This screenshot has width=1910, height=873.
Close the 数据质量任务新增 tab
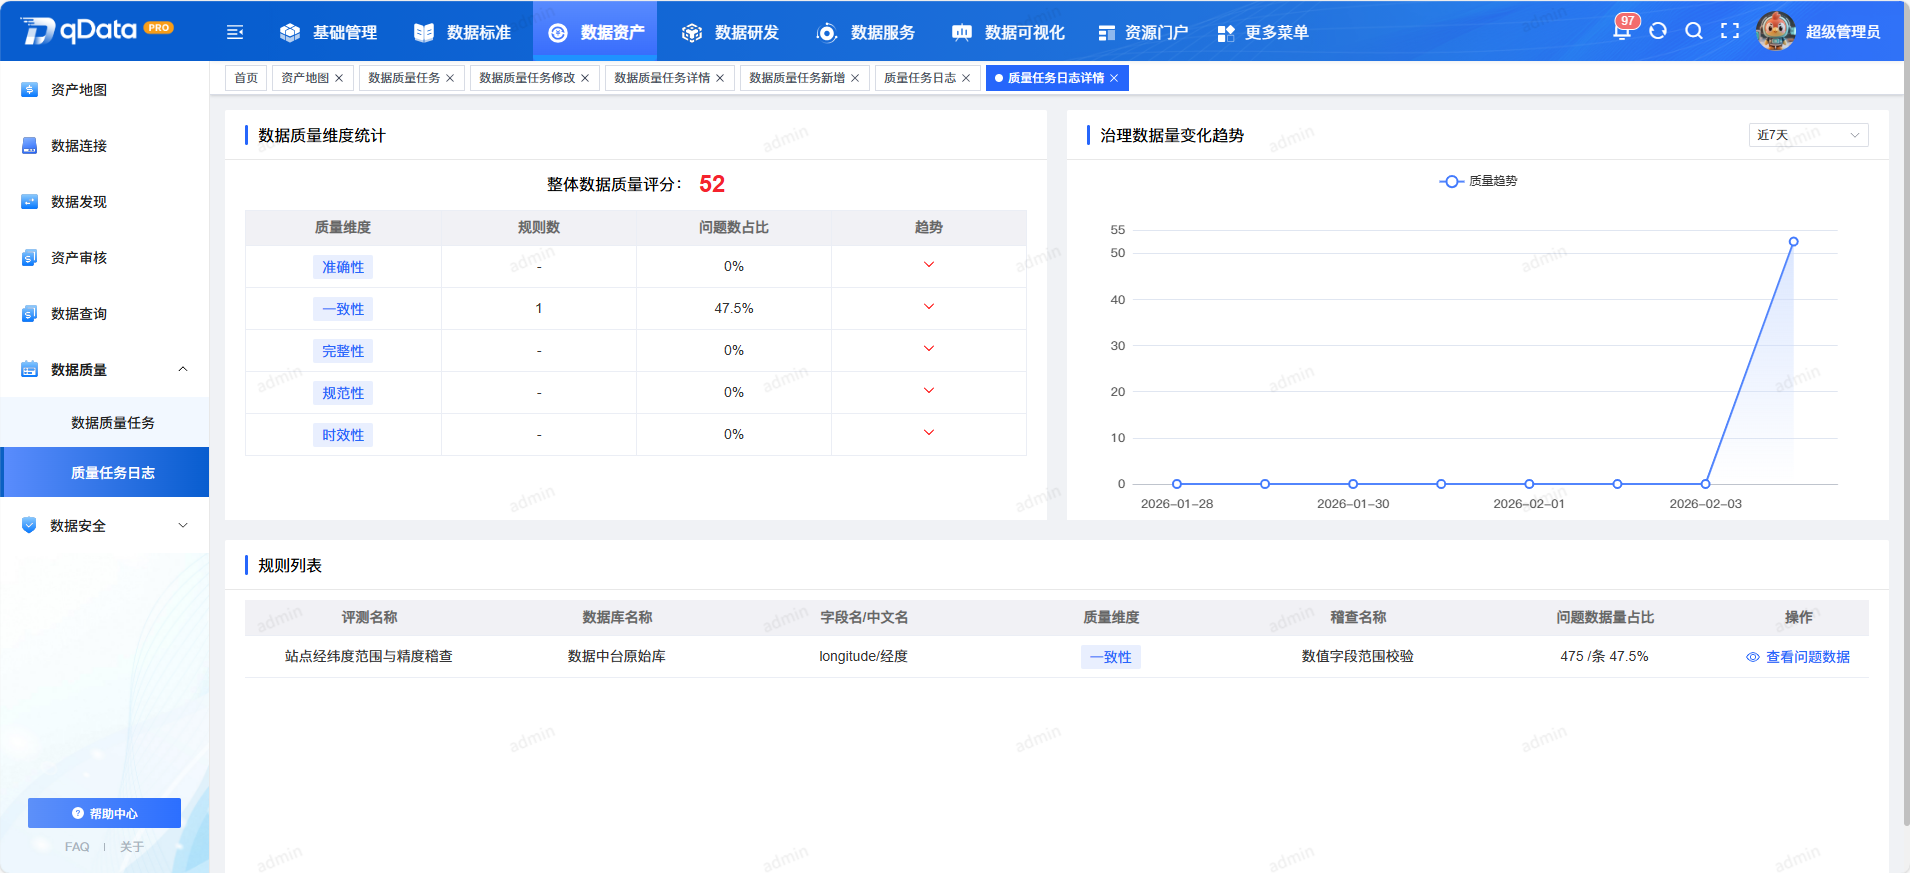click(x=855, y=78)
